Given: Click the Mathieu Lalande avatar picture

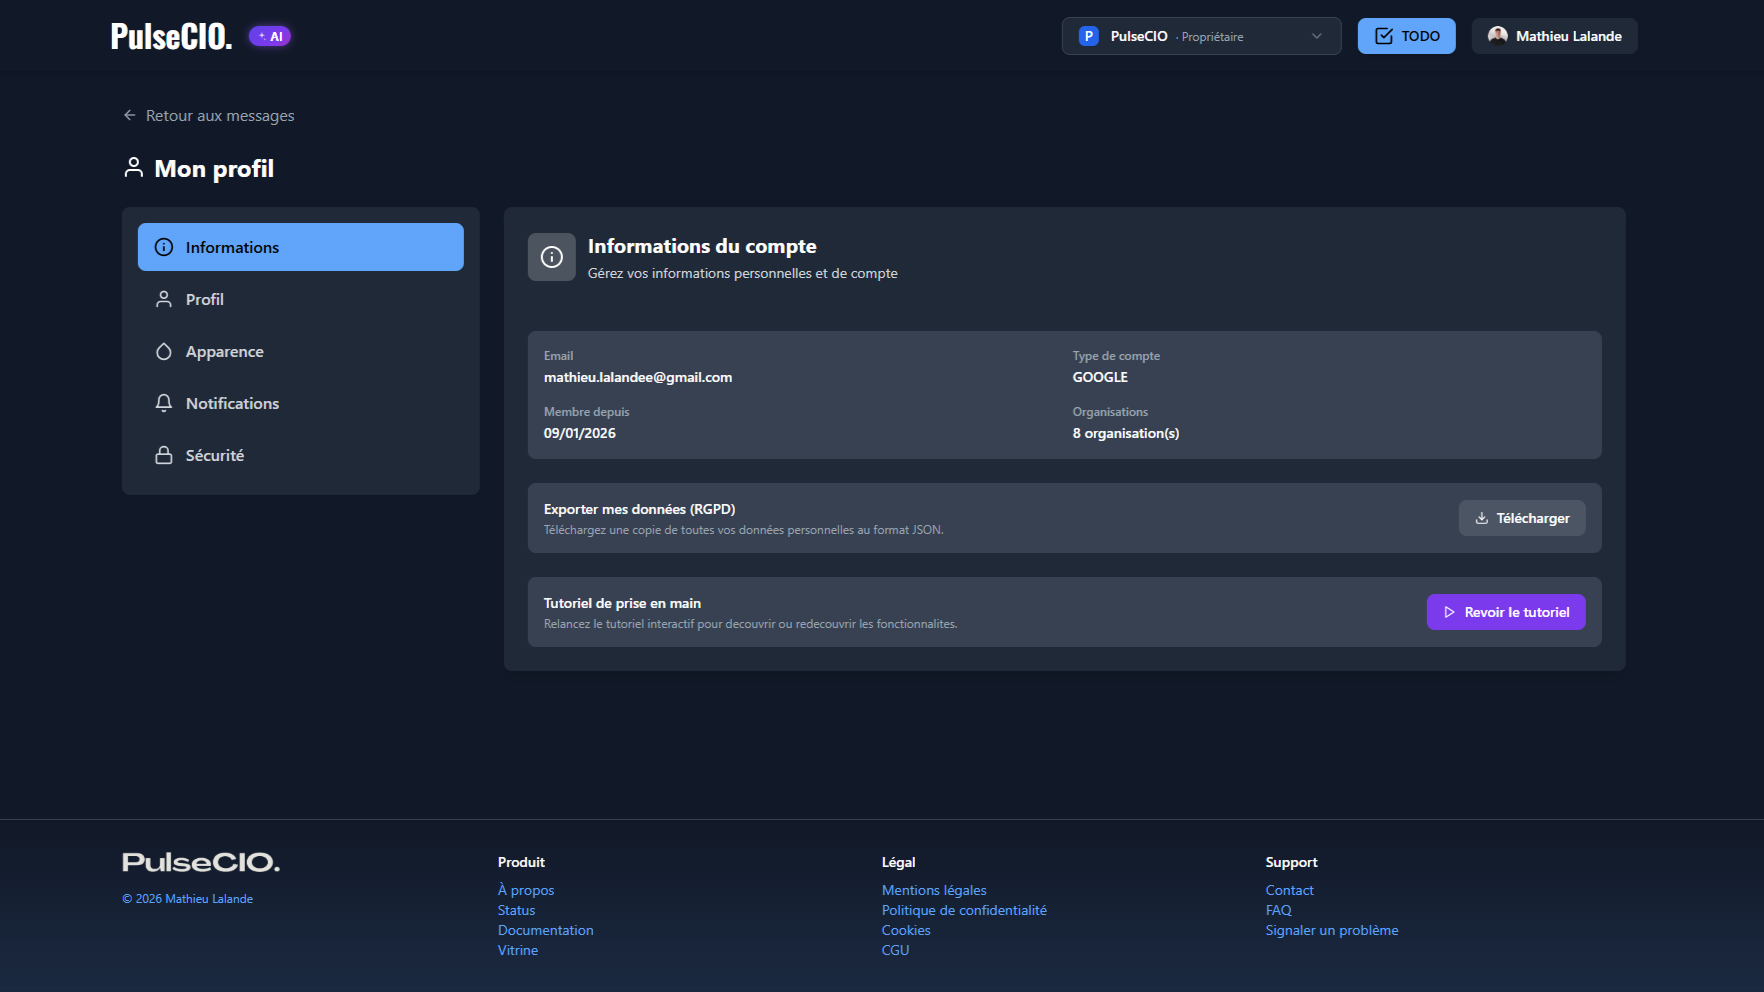Looking at the screenshot, I should 1498,36.
